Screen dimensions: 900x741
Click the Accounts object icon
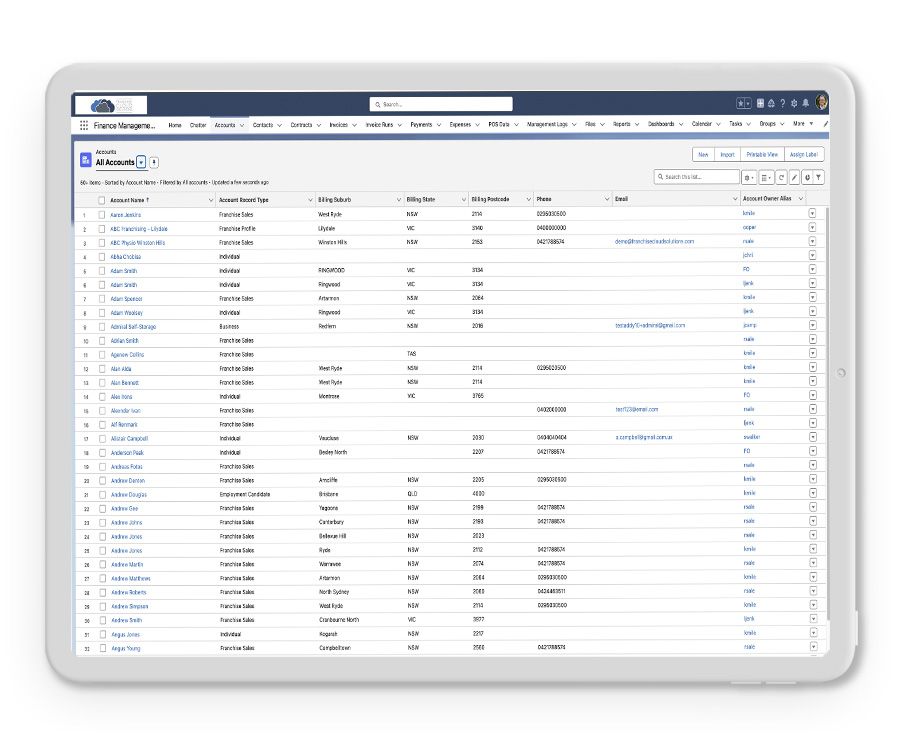click(x=86, y=160)
